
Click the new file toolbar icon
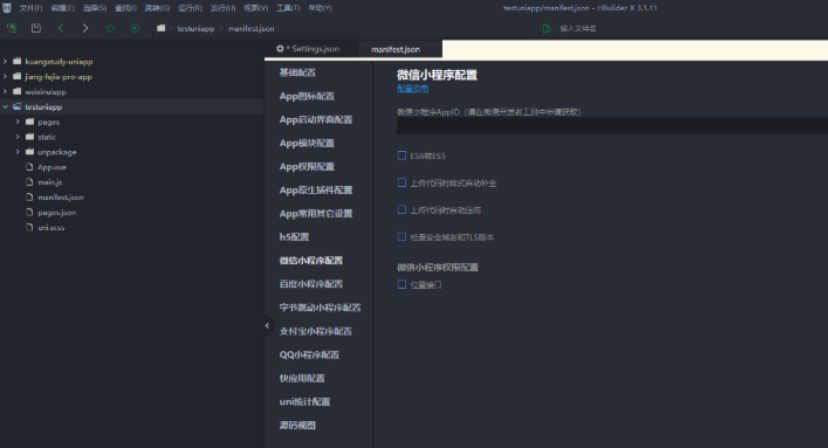coord(11,29)
